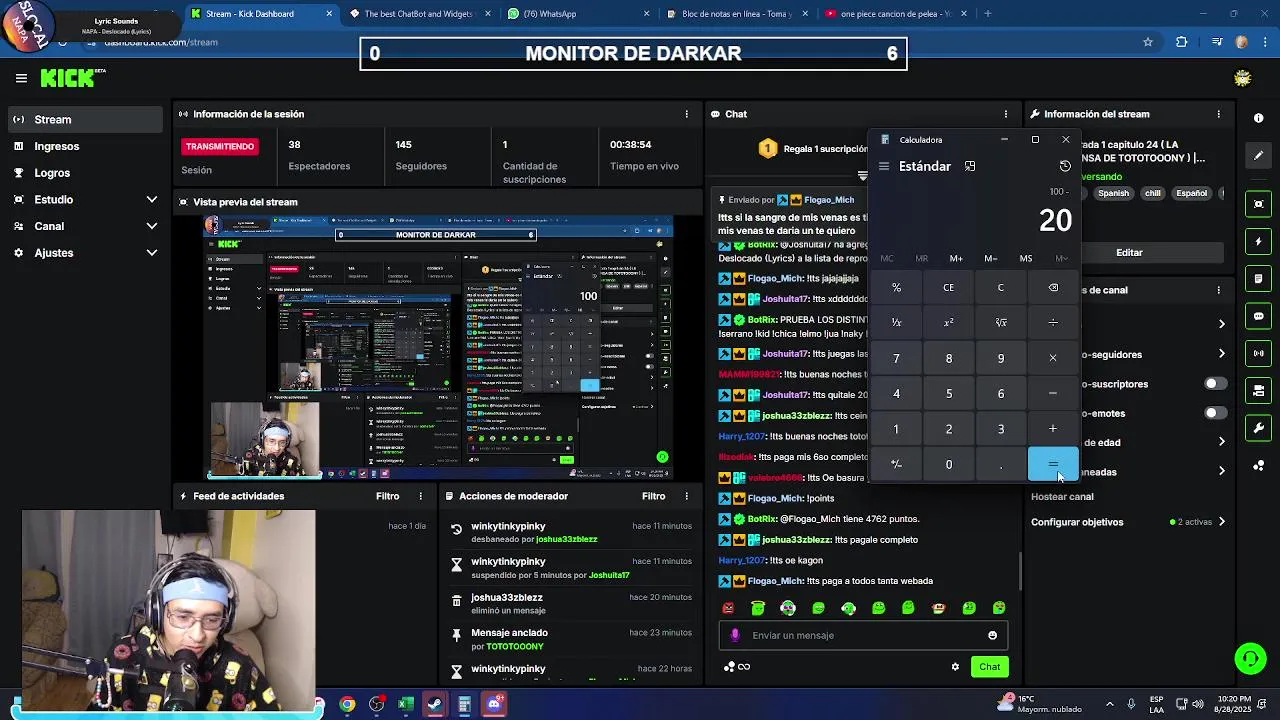Click the lightning bolt icon in right sidebar
This screenshot has width=1280, height=720.
point(1259,242)
